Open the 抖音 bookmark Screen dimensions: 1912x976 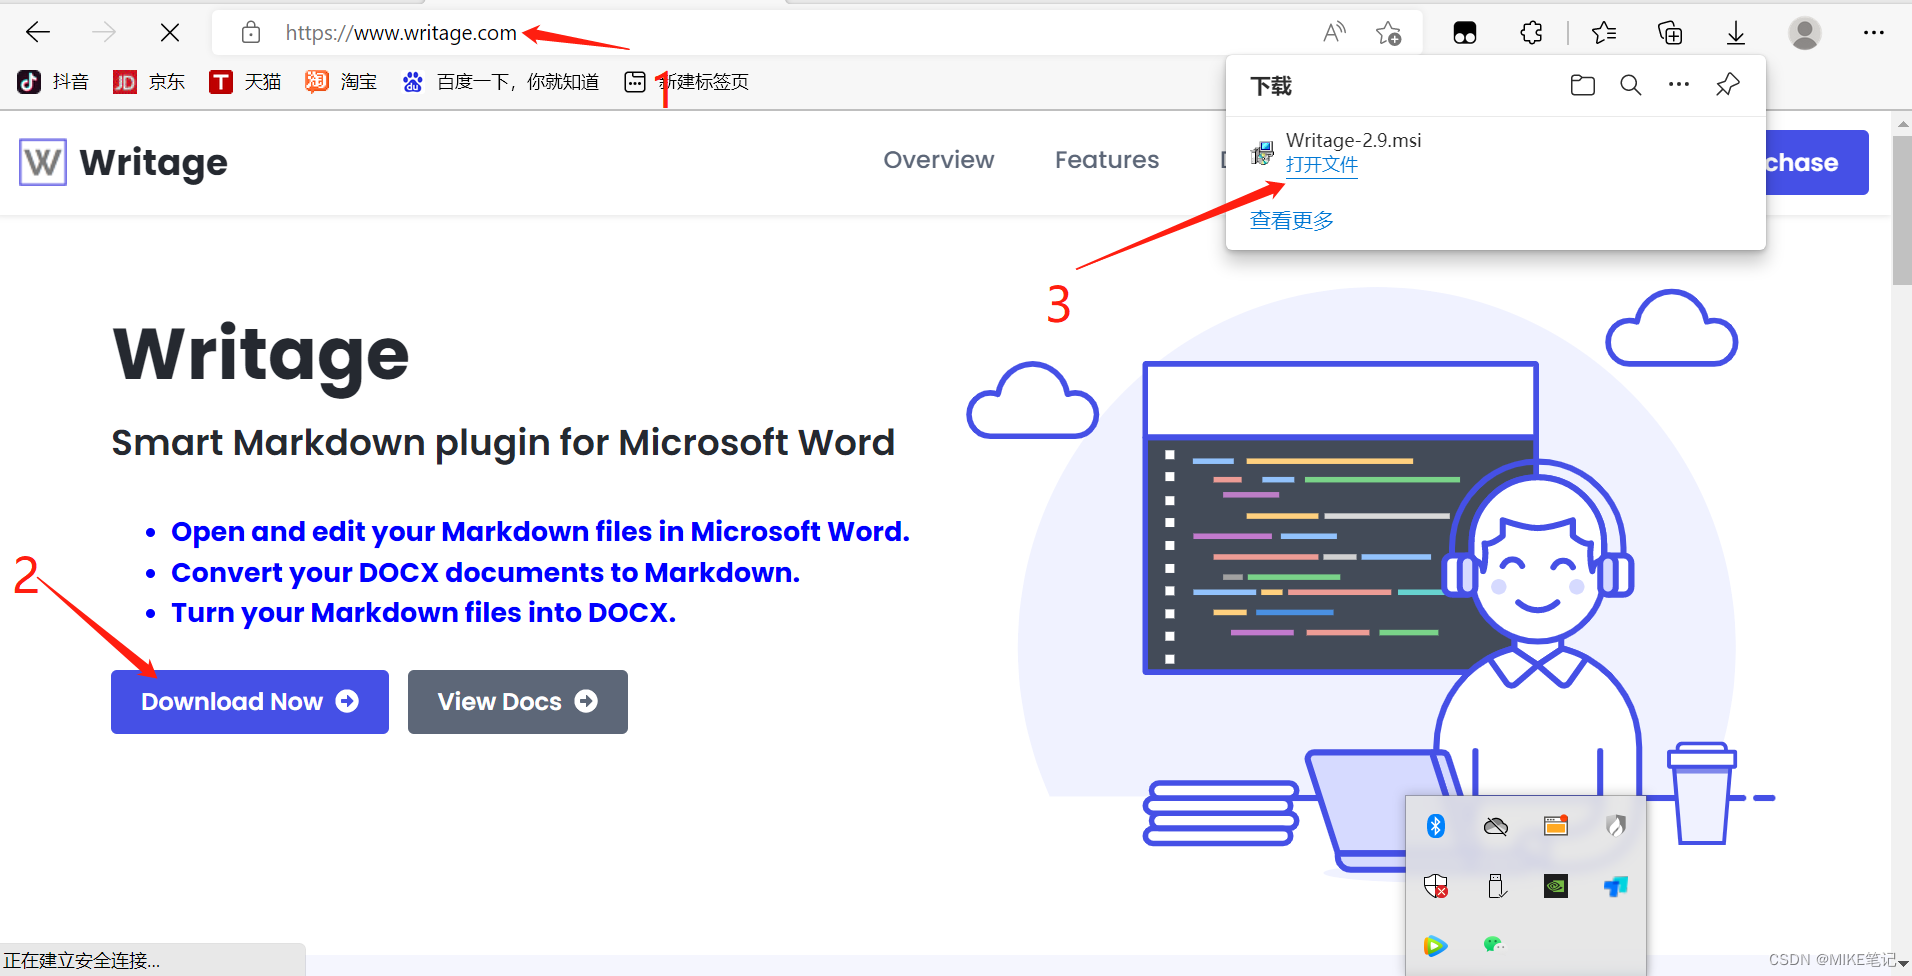pos(53,82)
